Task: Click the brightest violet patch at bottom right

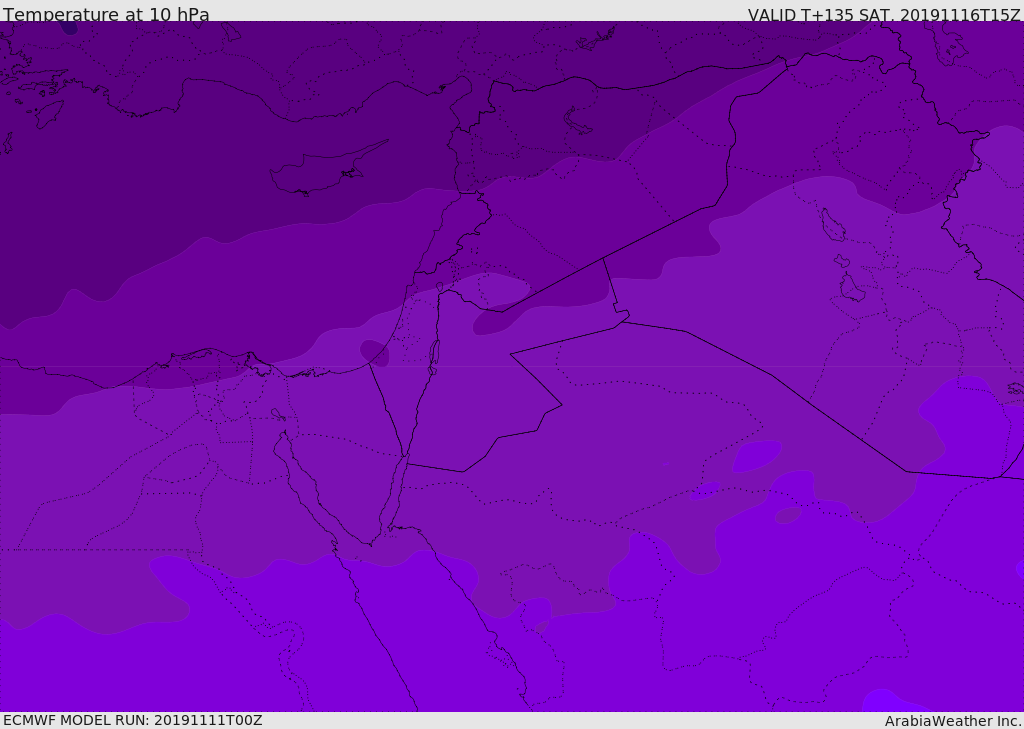Action: coord(882,700)
